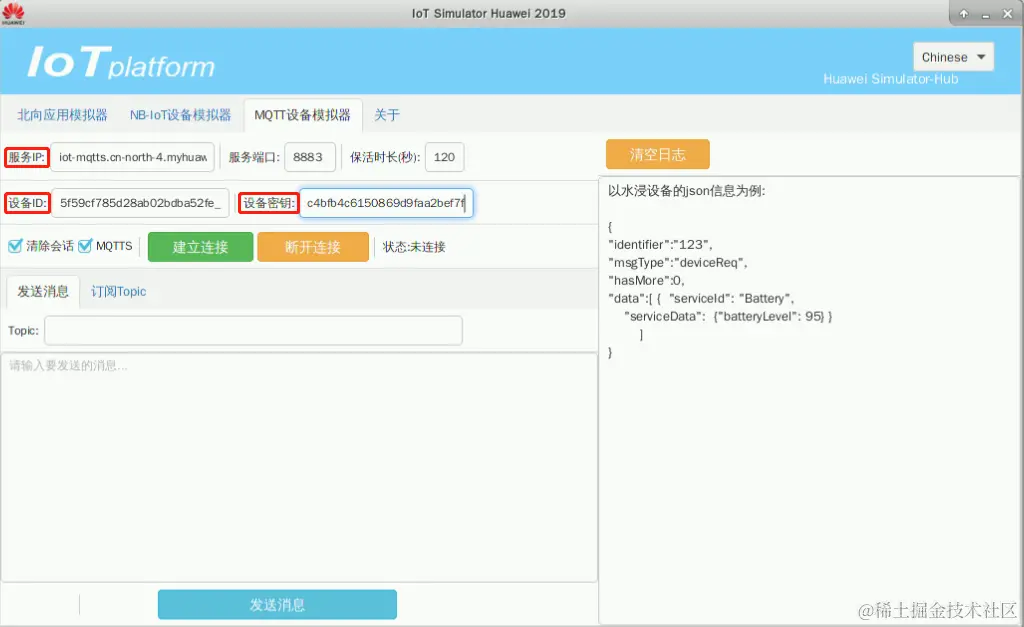Open the Chinese language dropdown

coord(953,57)
